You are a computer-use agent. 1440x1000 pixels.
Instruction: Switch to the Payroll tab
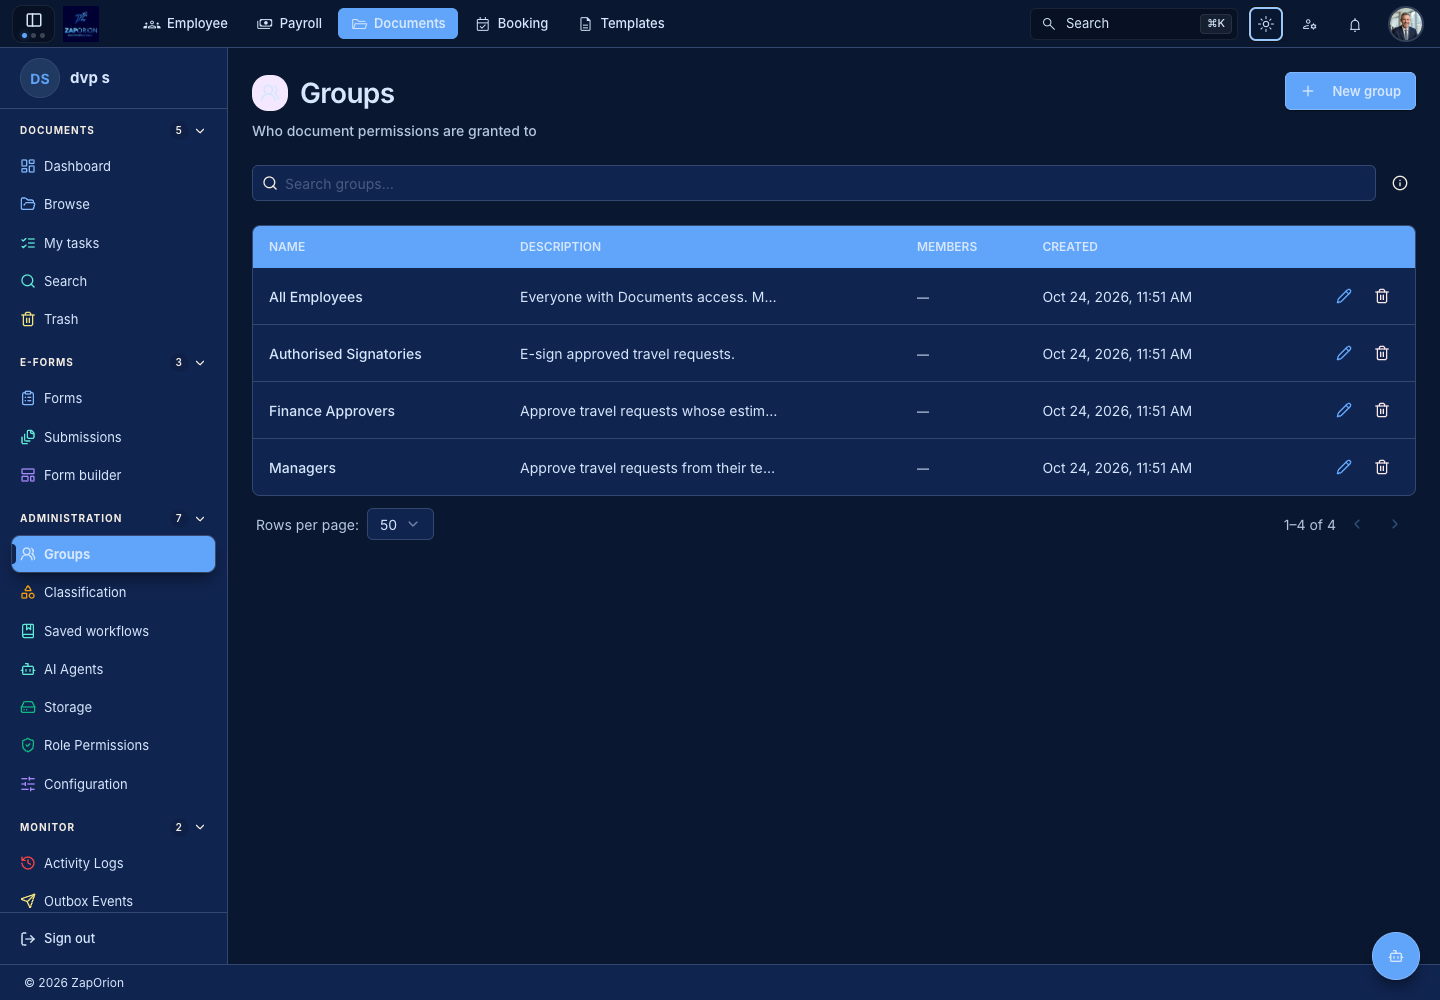click(x=290, y=23)
